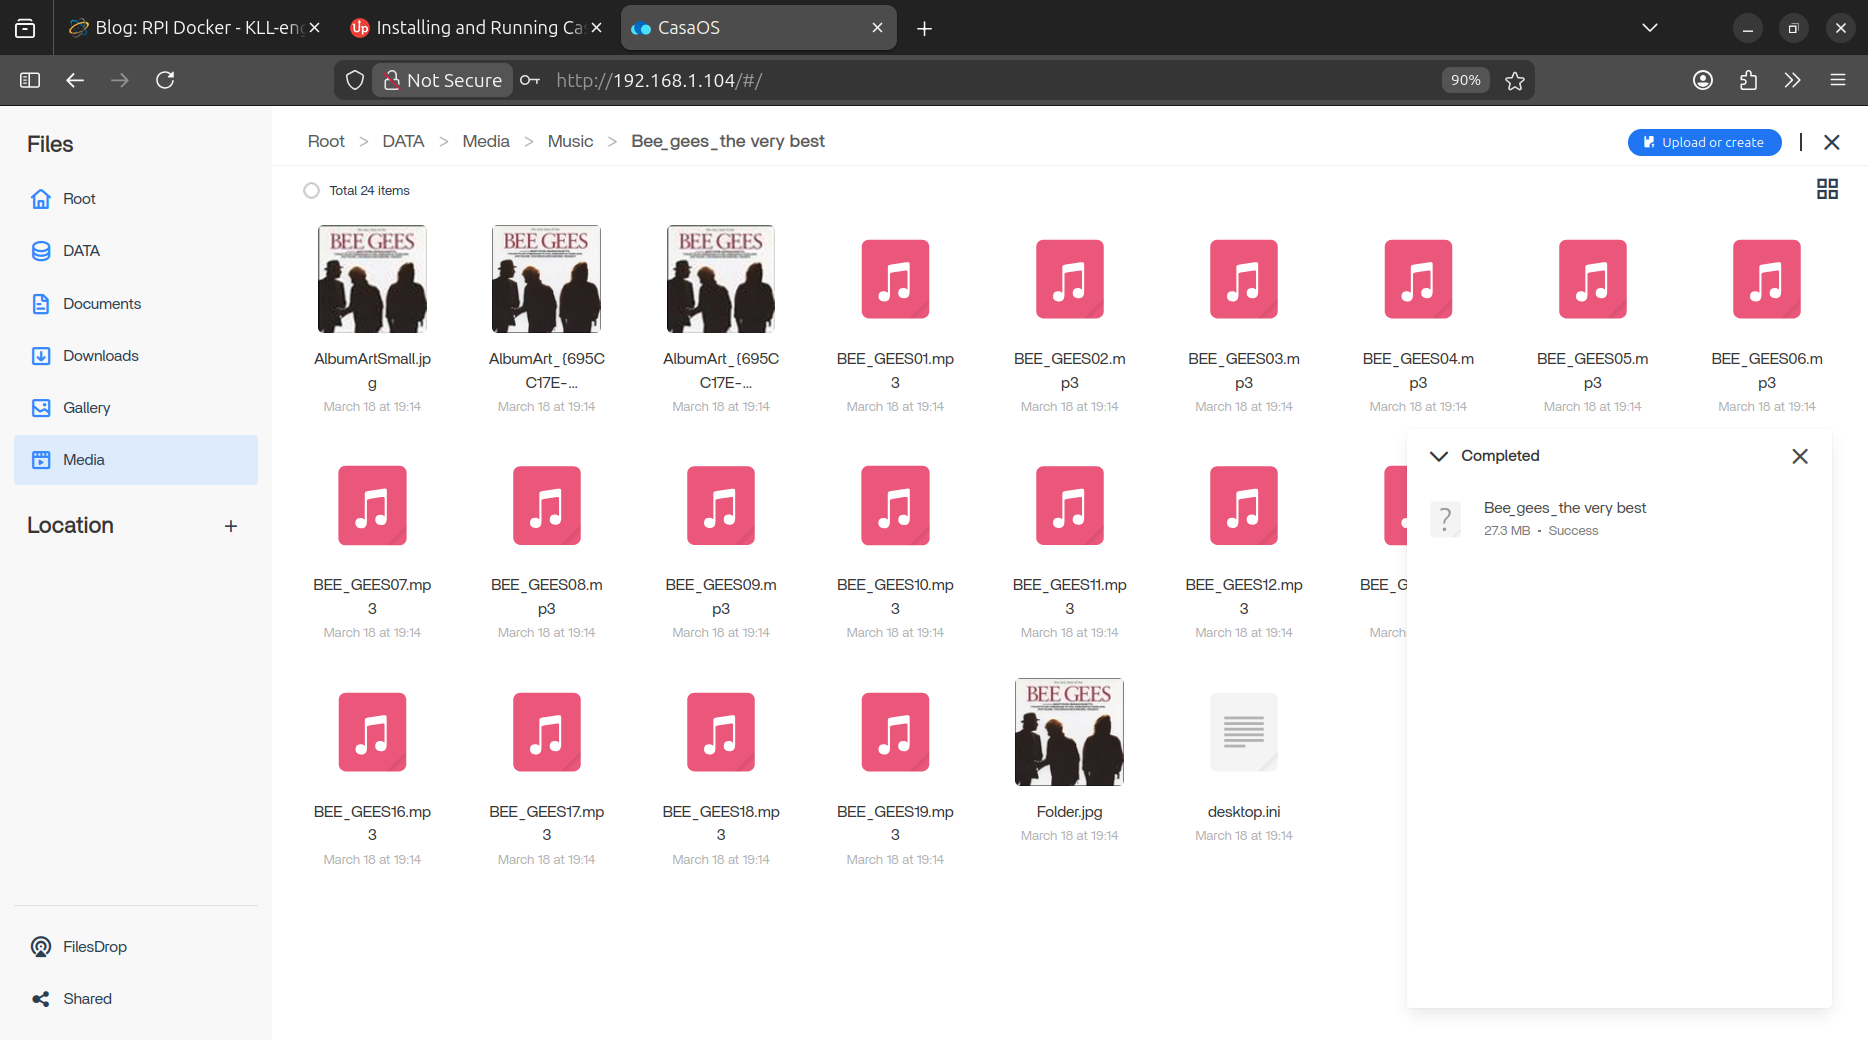1868x1040 pixels.
Task: Toggle the select all items radio button
Action: (x=311, y=190)
